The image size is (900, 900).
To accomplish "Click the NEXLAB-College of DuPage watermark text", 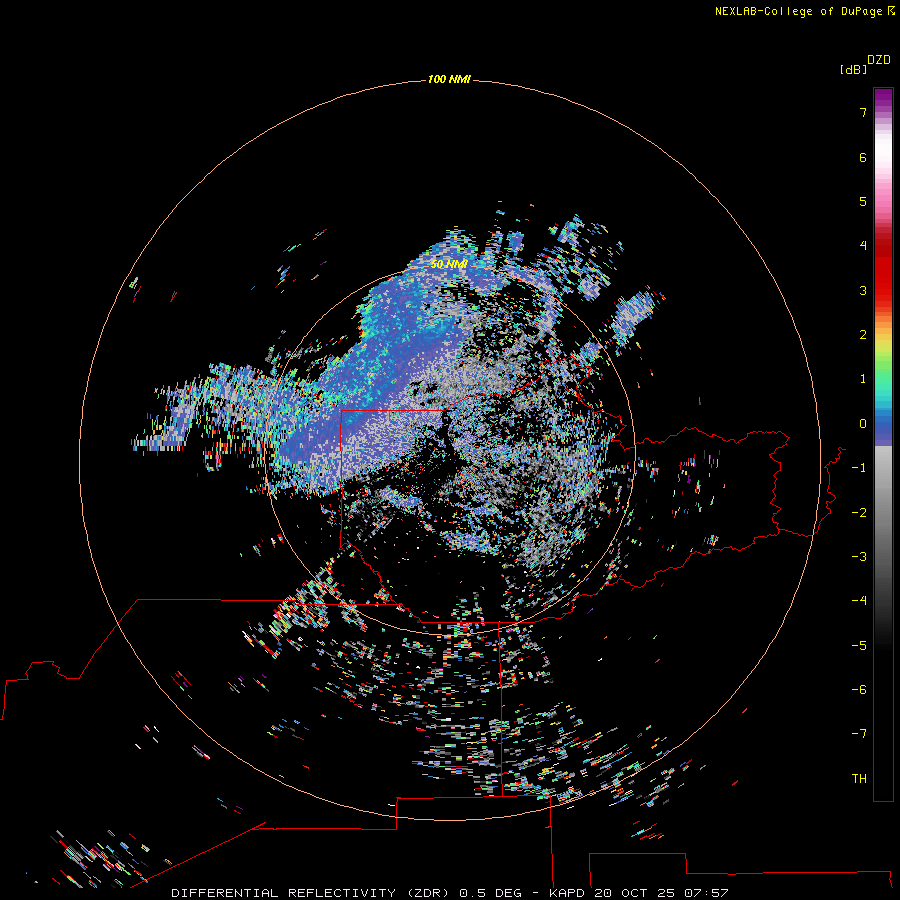I will click(x=798, y=11).
